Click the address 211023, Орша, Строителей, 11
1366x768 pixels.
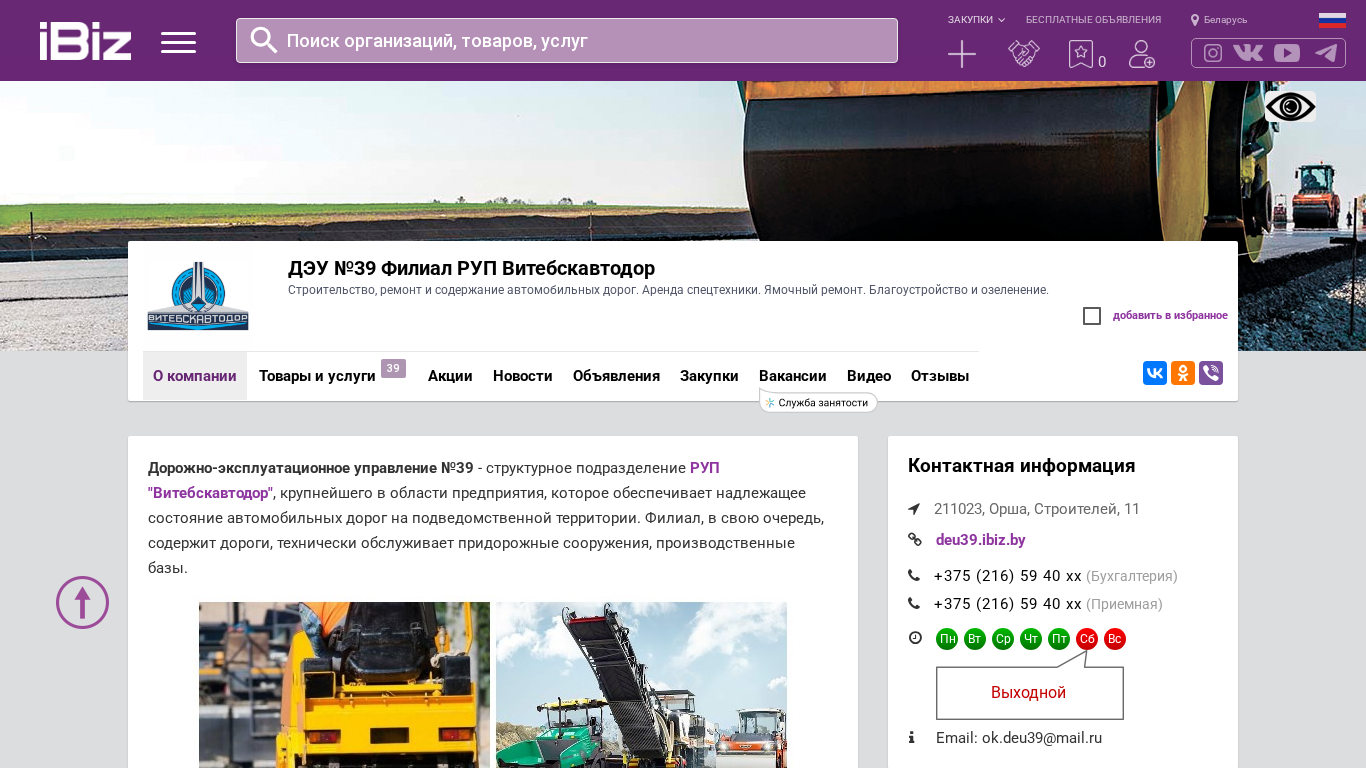coord(1037,509)
